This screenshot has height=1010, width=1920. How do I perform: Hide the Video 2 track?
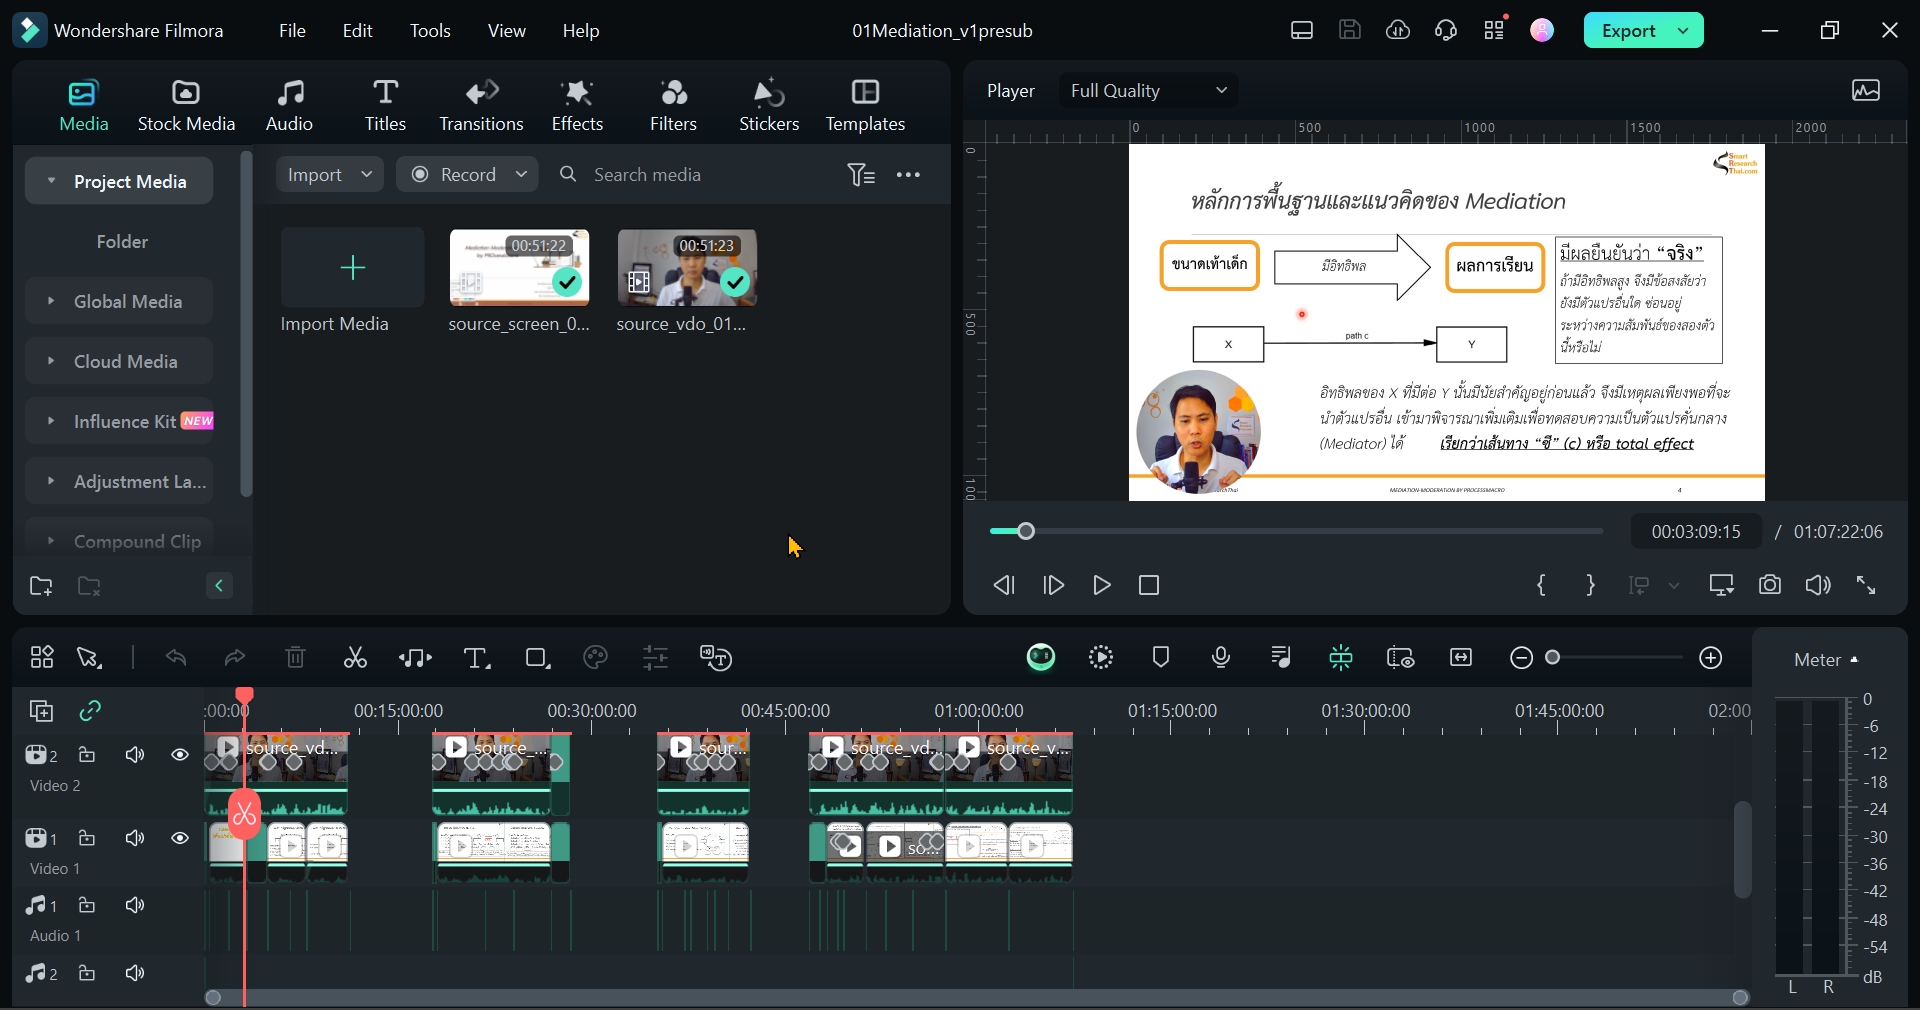point(180,755)
